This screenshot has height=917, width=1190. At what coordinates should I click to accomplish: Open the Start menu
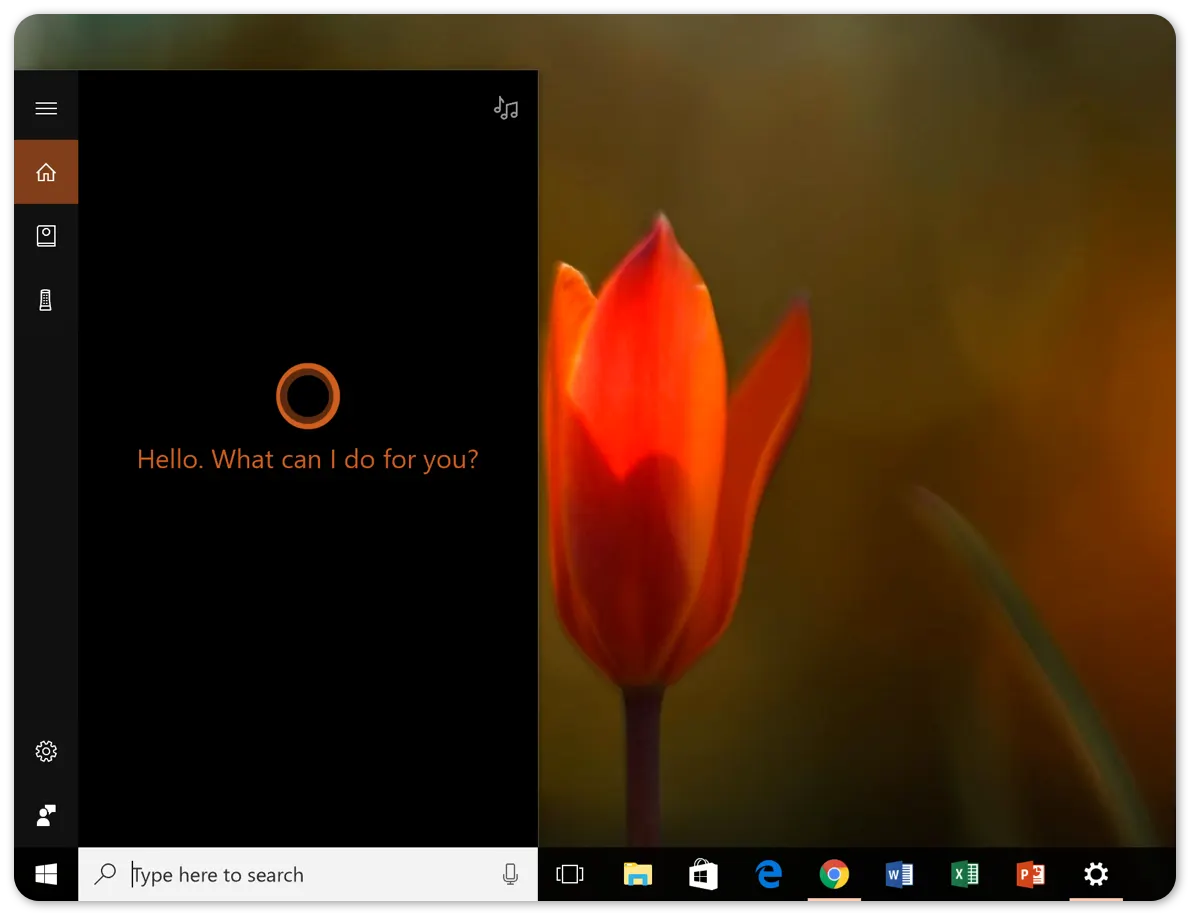(x=46, y=874)
